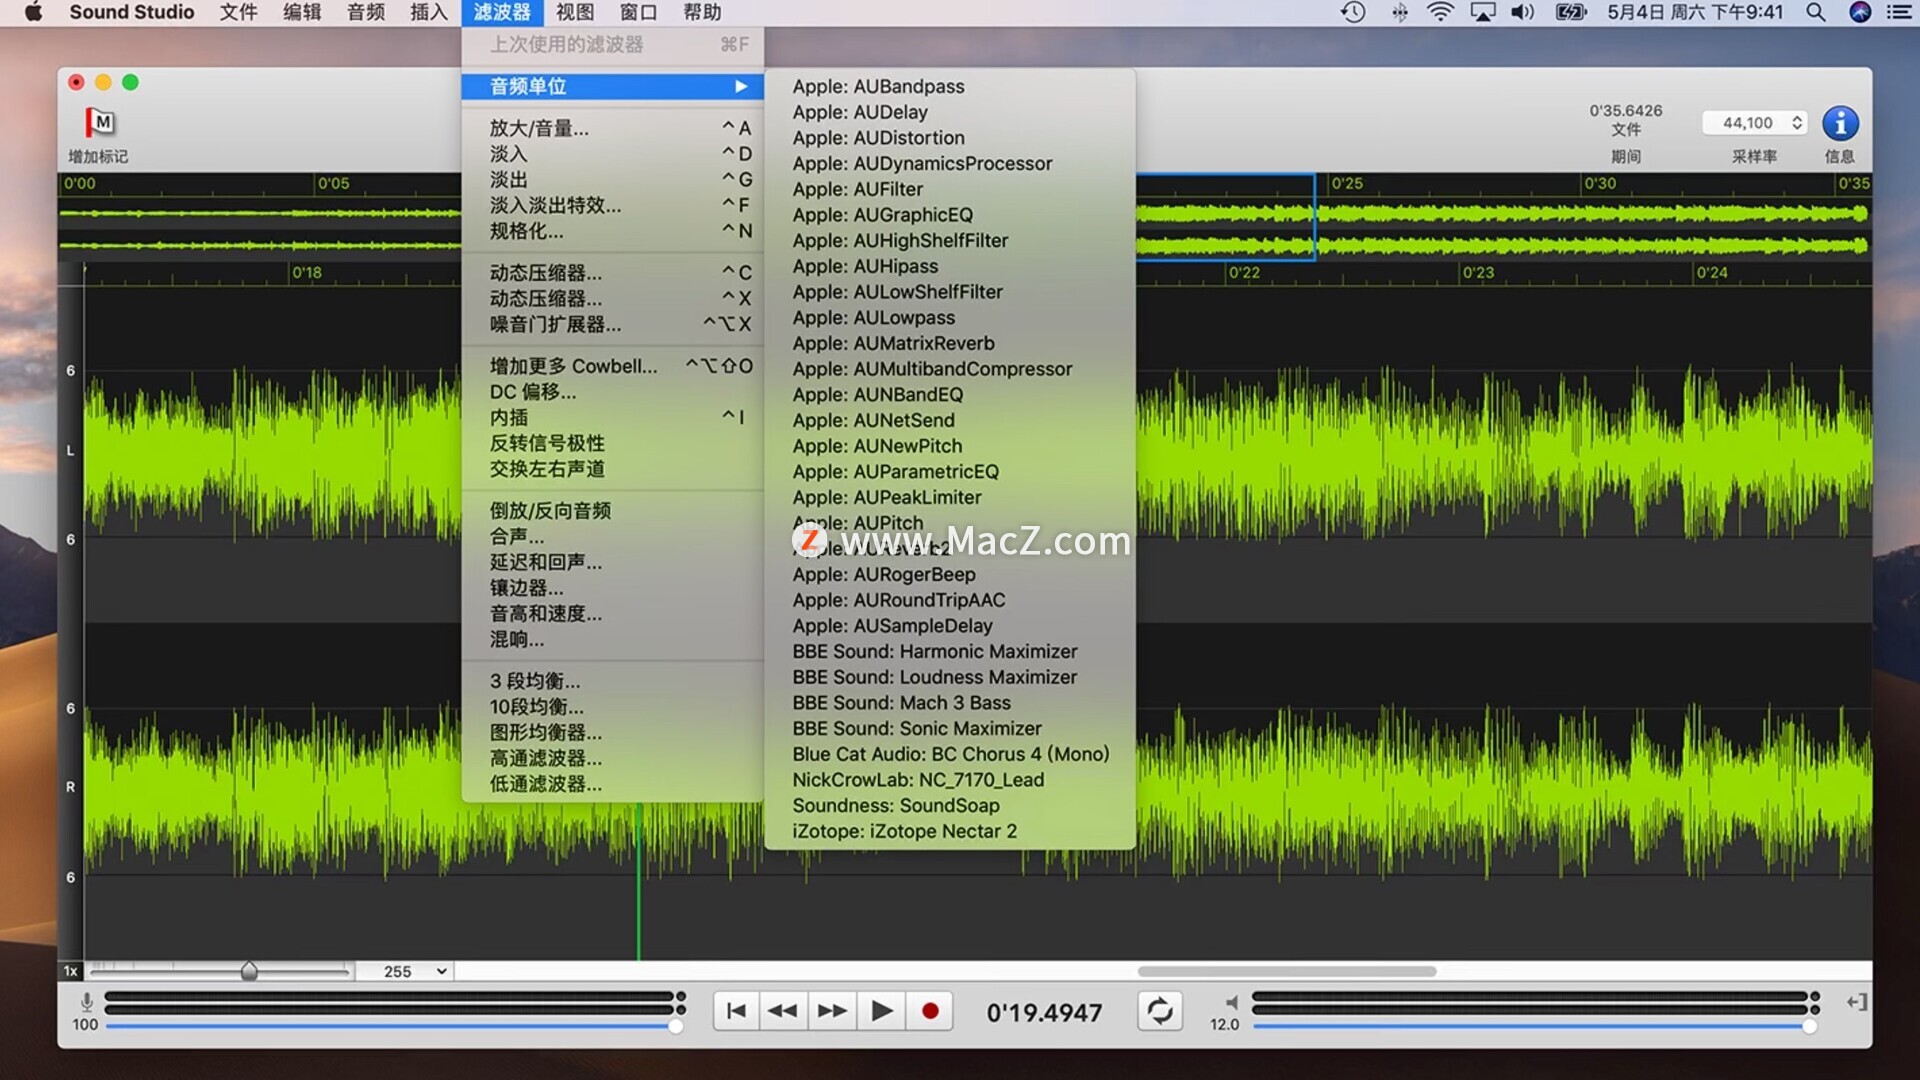
Task: Select iZotope: iZotope Nectar 2
Action: [x=950, y=831]
